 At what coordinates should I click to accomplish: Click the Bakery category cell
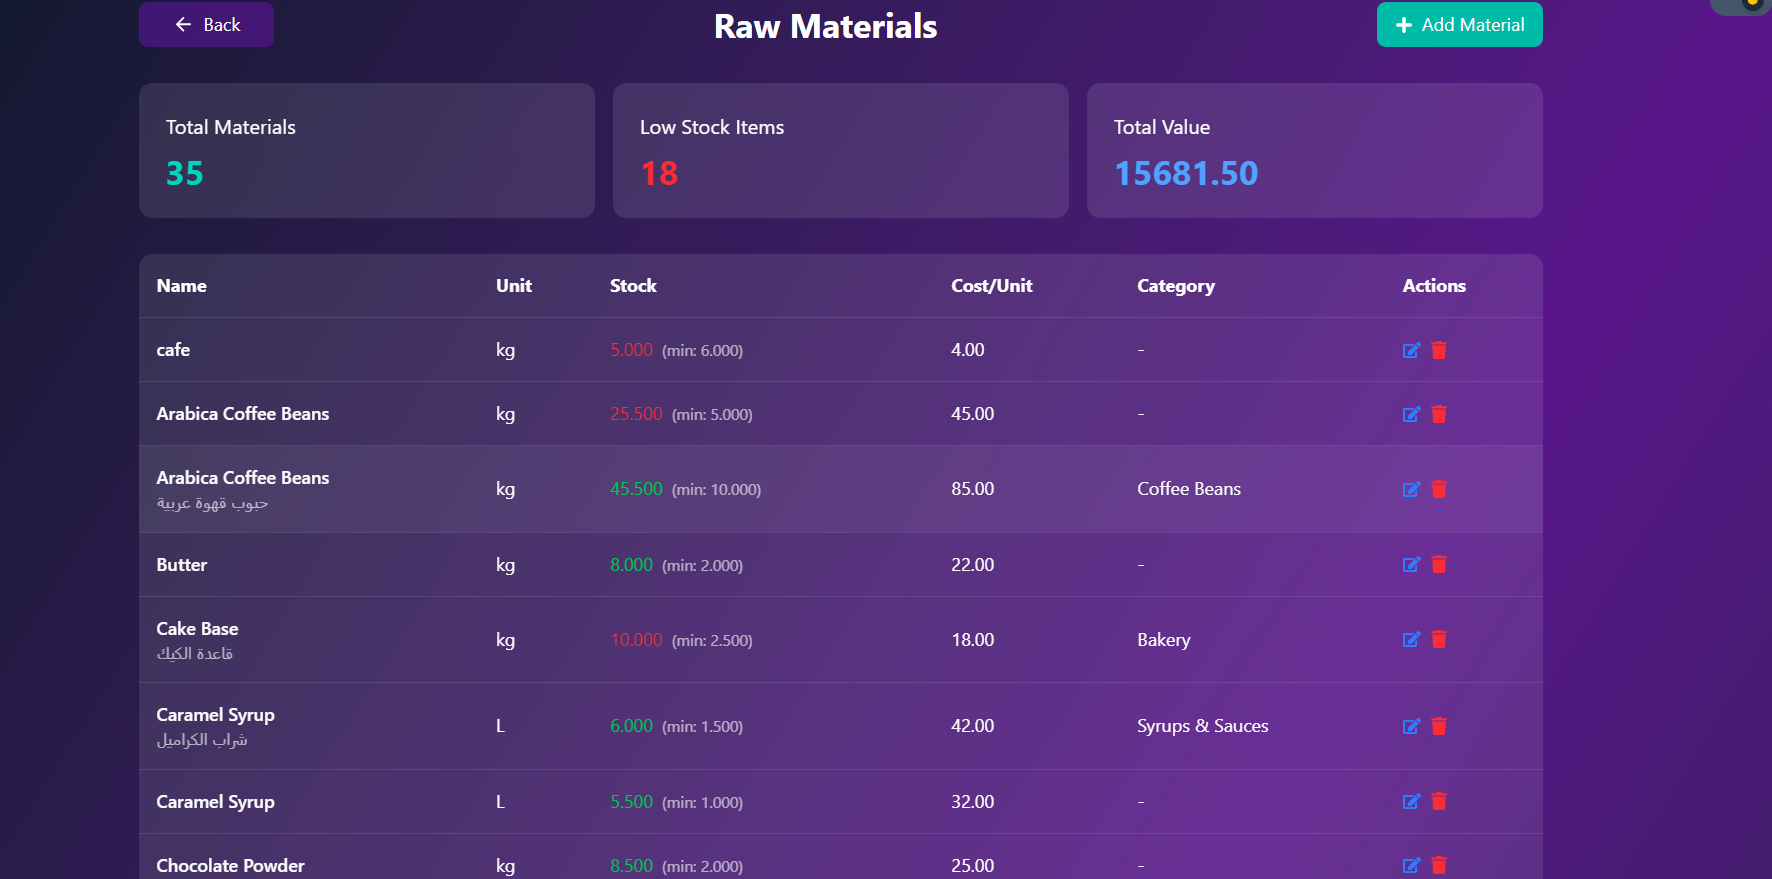coord(1164,640)
